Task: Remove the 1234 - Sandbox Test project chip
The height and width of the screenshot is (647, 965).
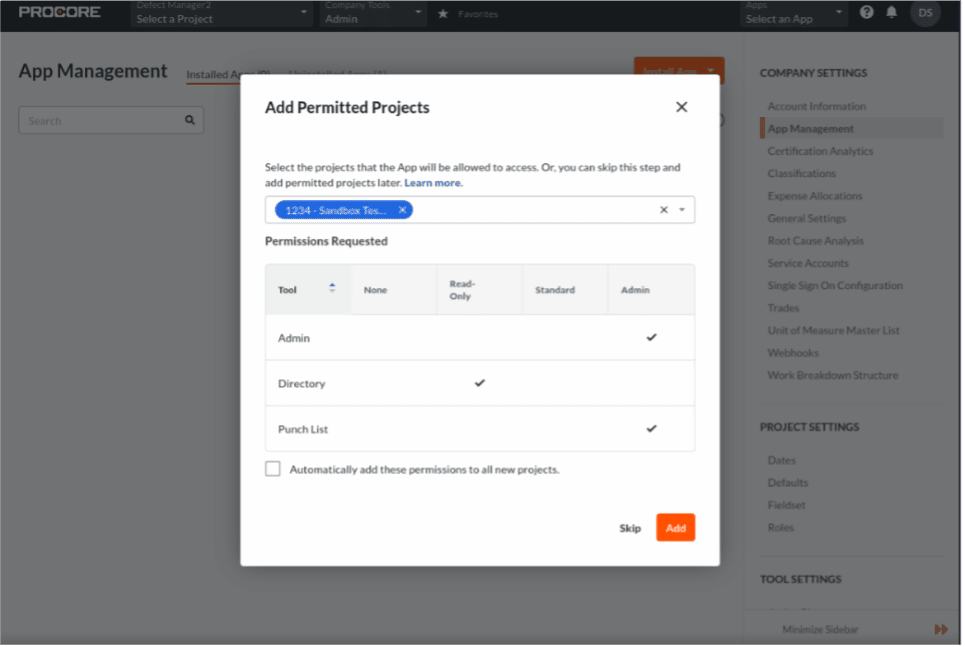Action: pos(403,211)
